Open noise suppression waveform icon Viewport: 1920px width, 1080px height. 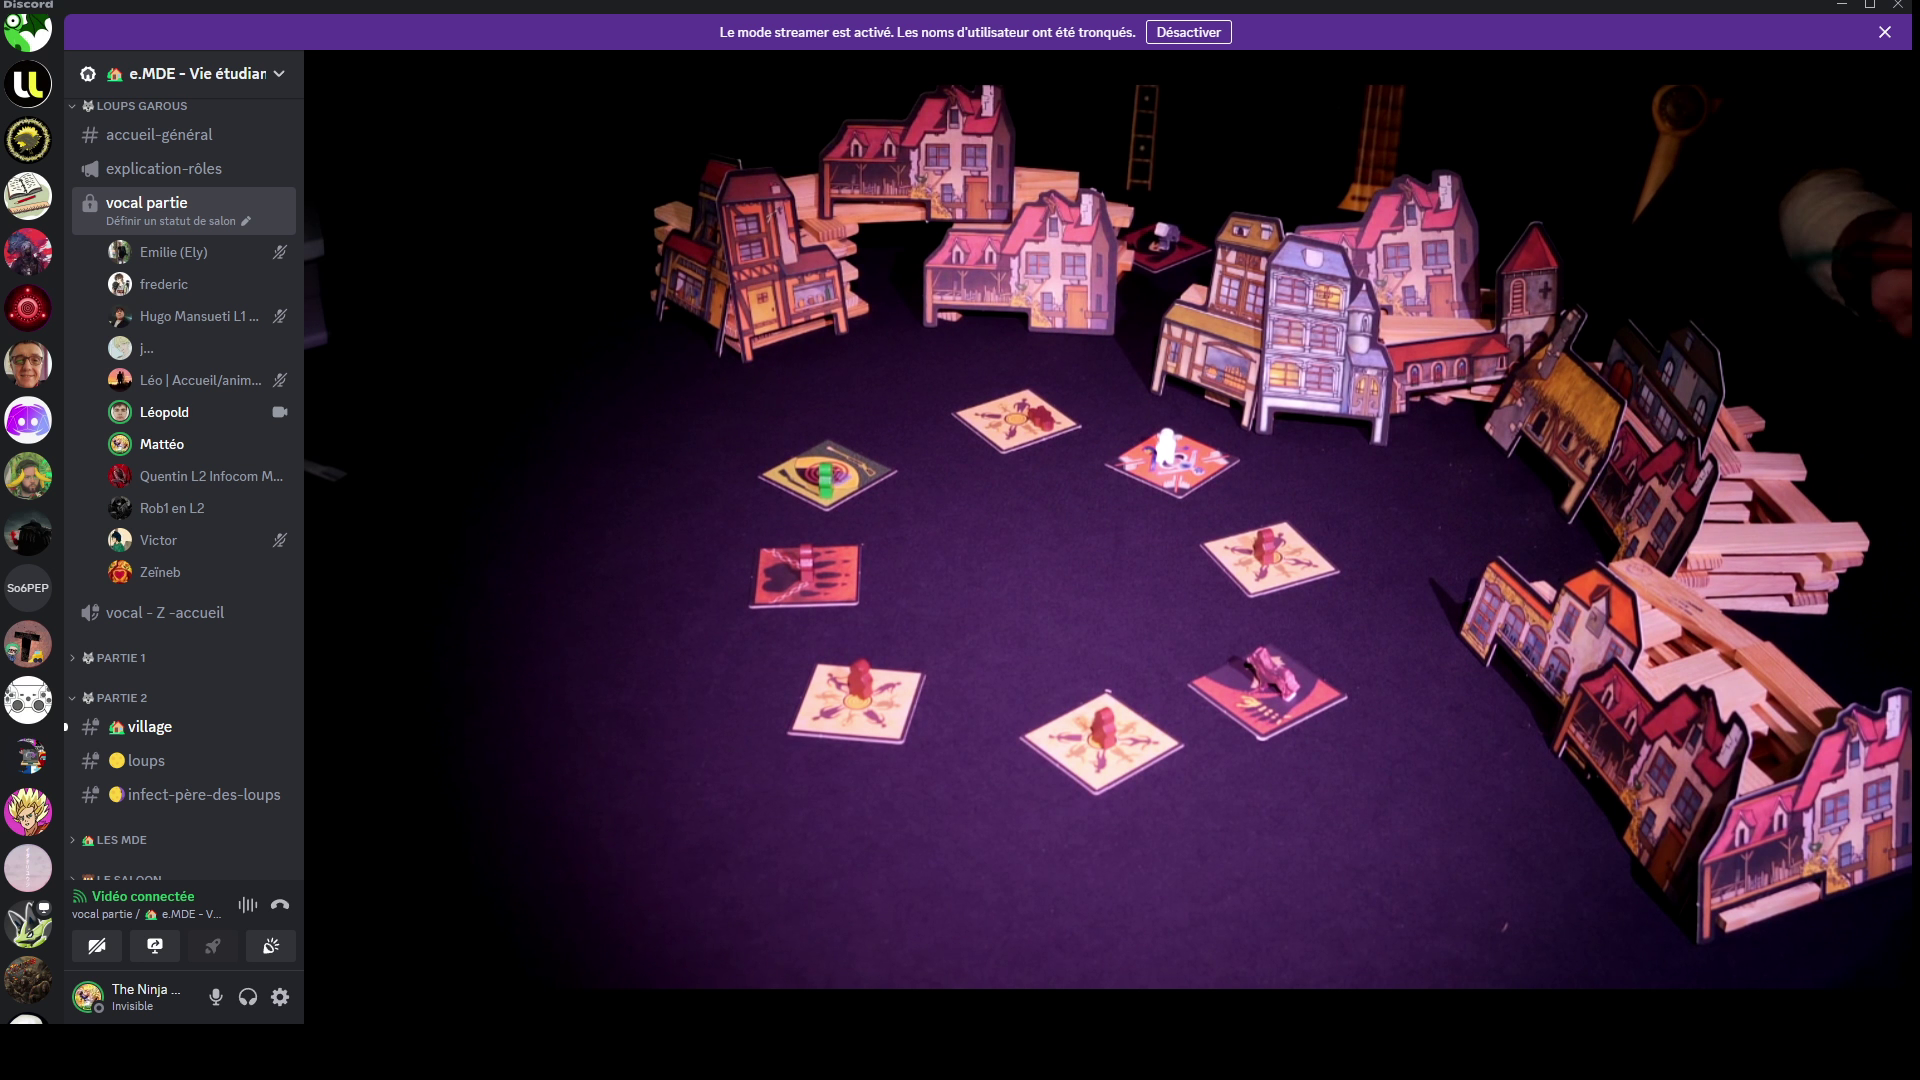tap(248, 905)
